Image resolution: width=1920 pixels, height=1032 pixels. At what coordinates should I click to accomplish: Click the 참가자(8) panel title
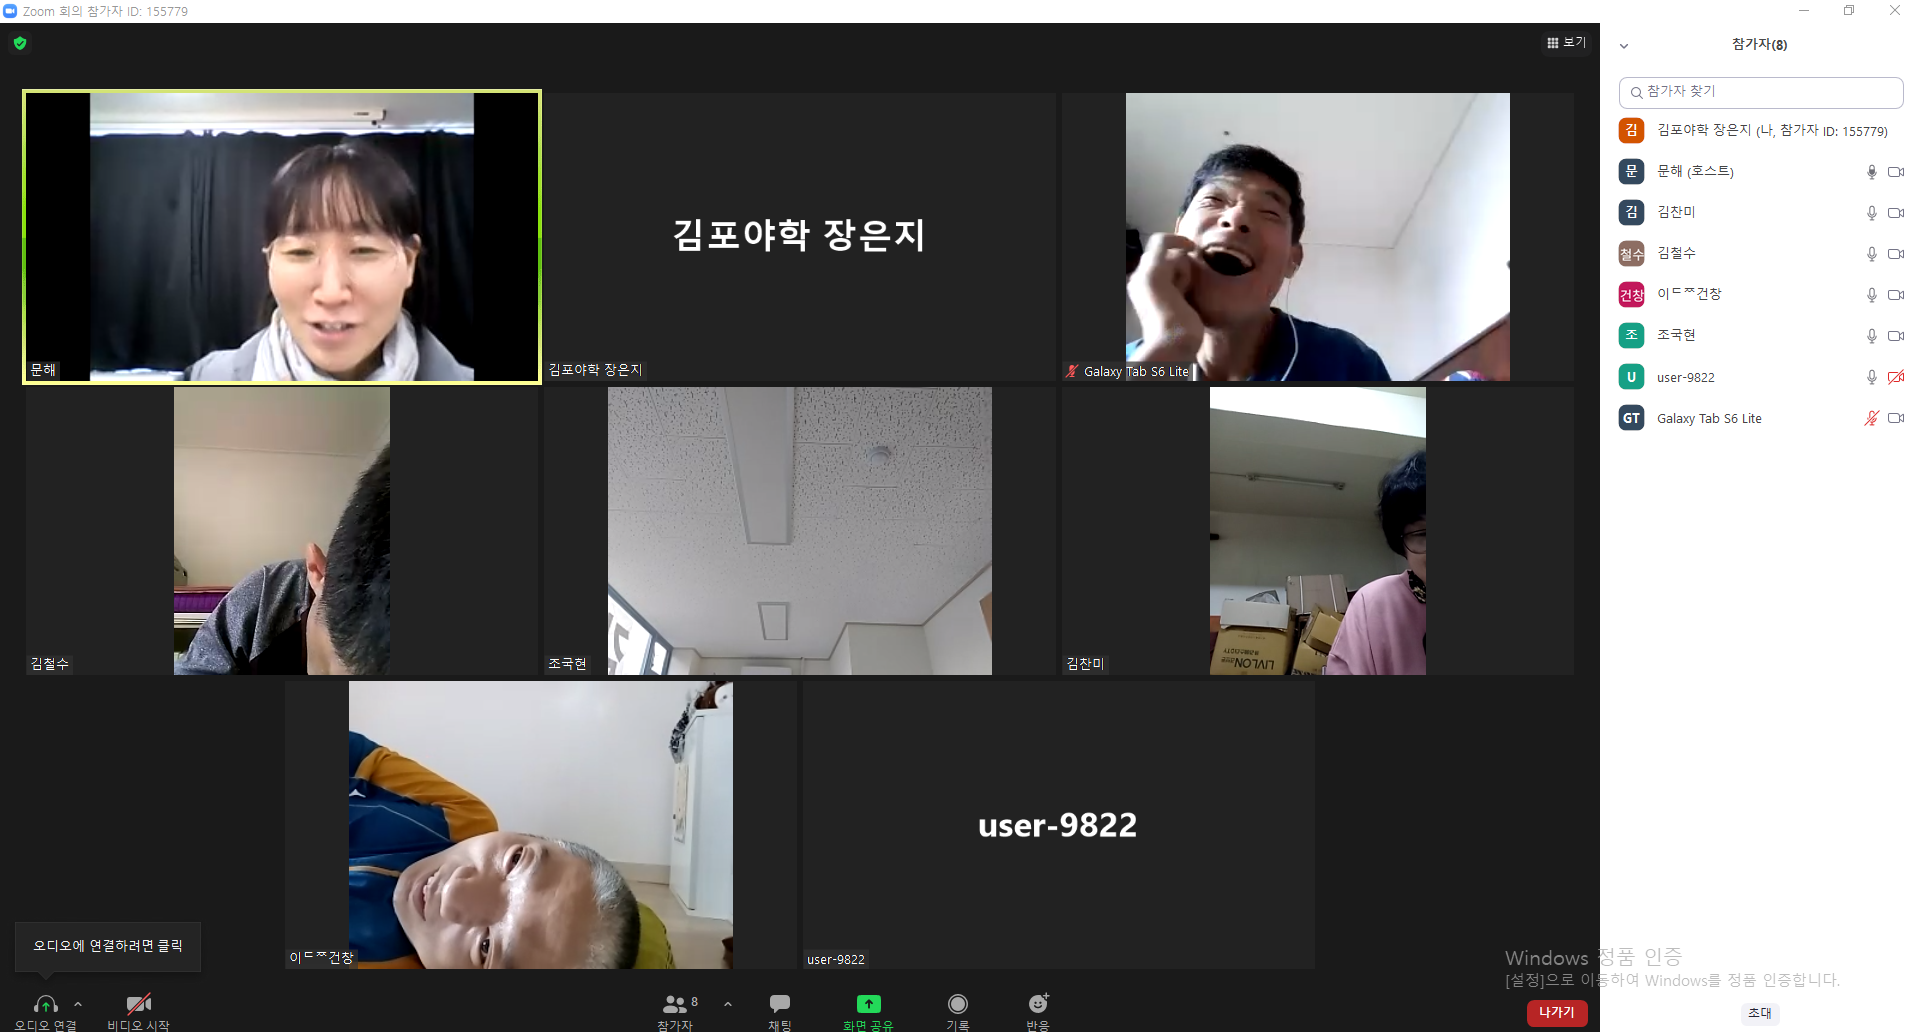[x=1760, y=45]
